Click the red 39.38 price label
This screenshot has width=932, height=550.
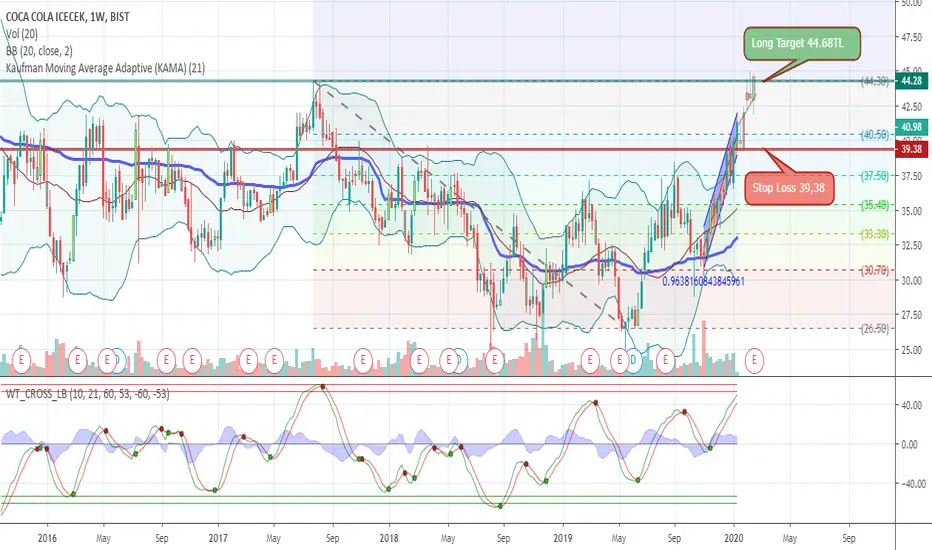tap(911, 149)
